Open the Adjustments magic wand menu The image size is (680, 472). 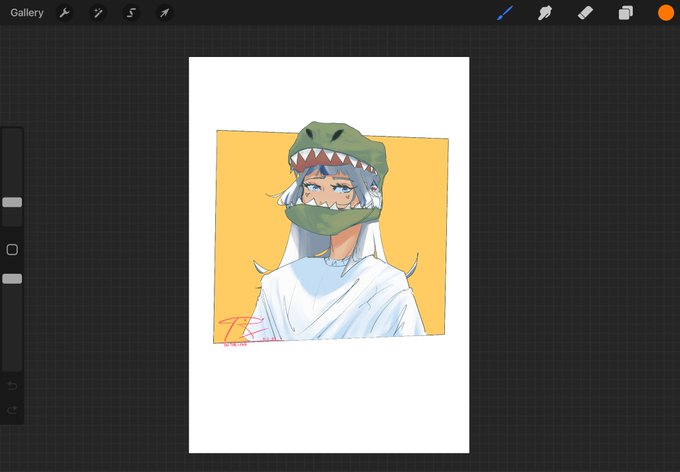pyautogui.click(x=98, y=13)
